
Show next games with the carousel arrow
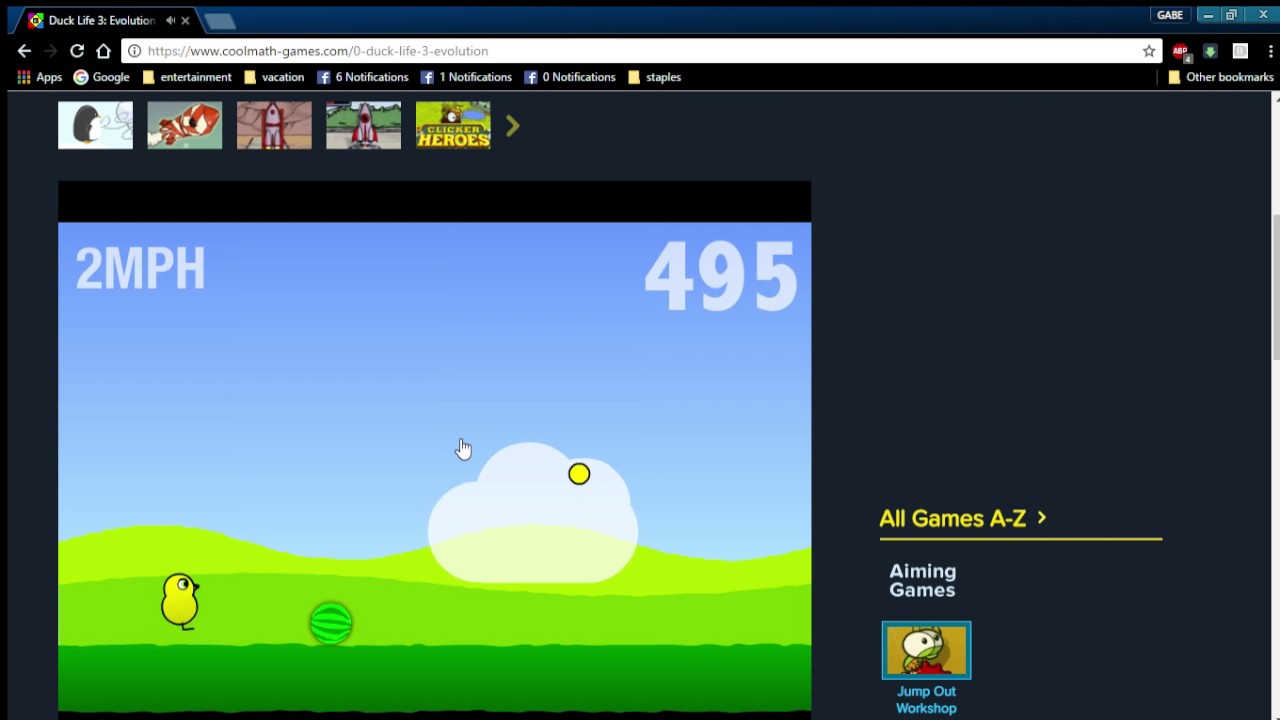coord(512,125)
